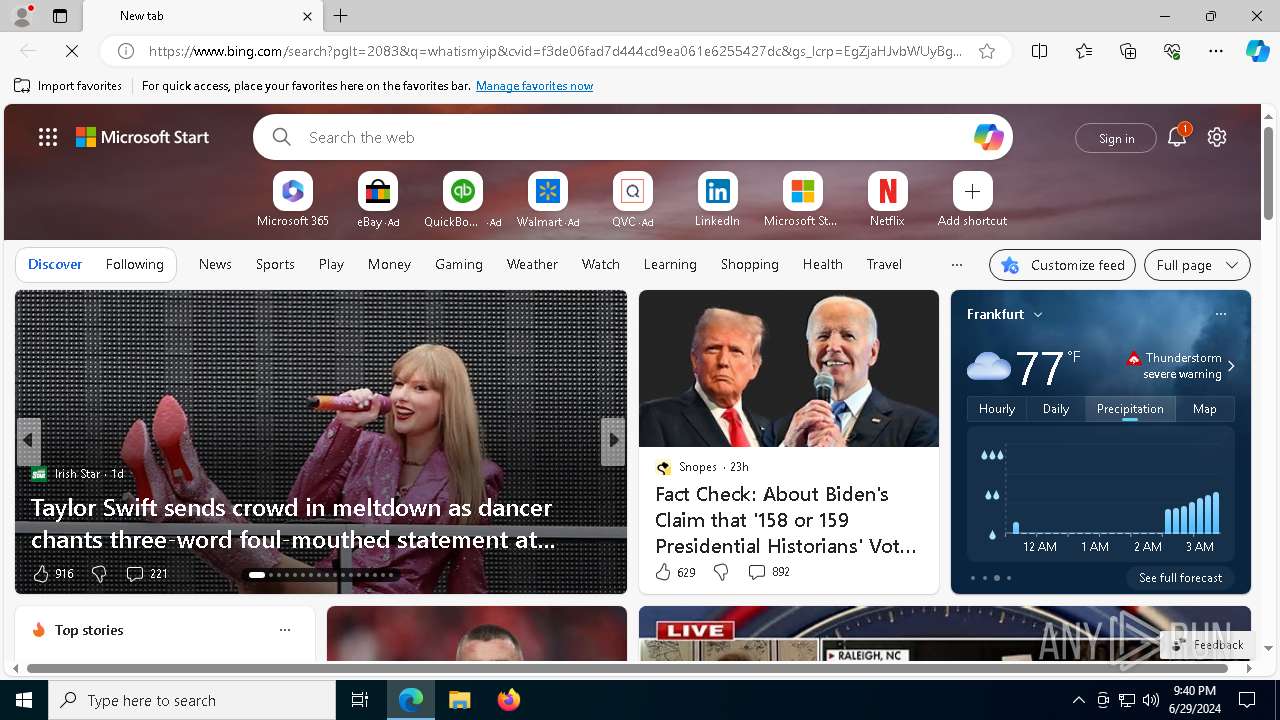This screenshot has width=1280, height=720.
Task: Dislike the Biden fact check article
Action: [x=721, y=572]
